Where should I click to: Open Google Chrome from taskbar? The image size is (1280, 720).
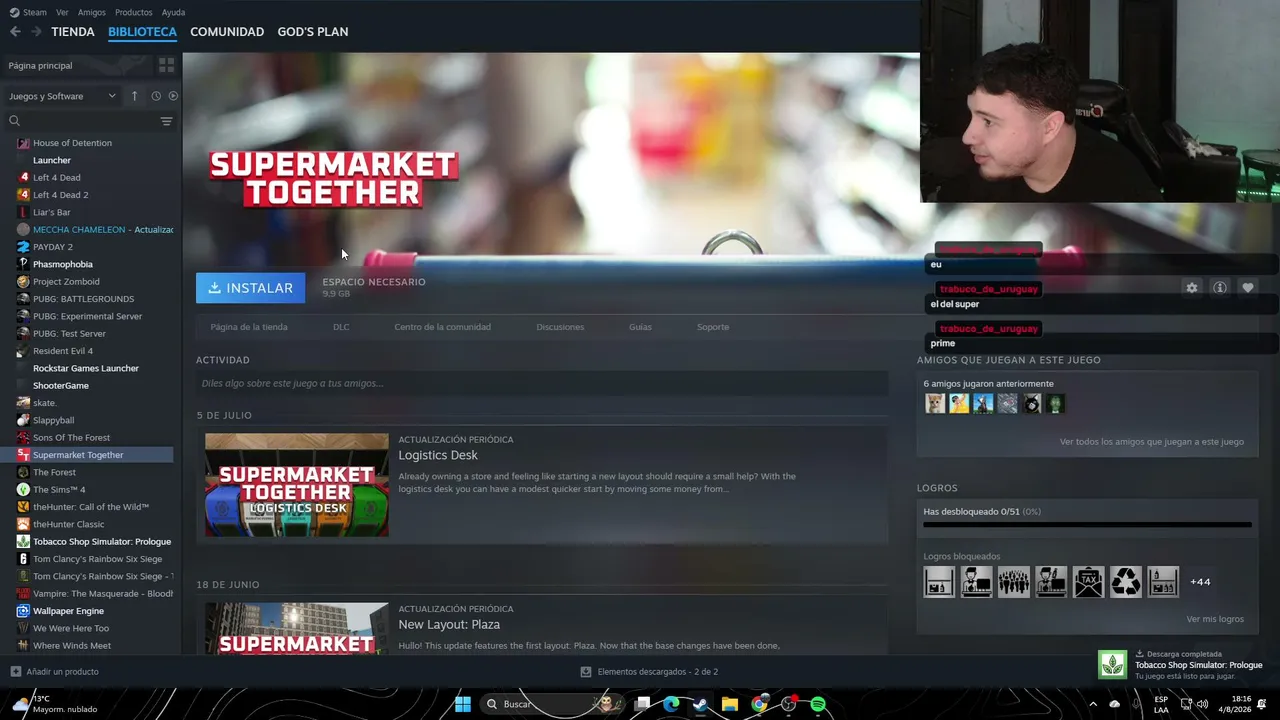tap(760, 704)
